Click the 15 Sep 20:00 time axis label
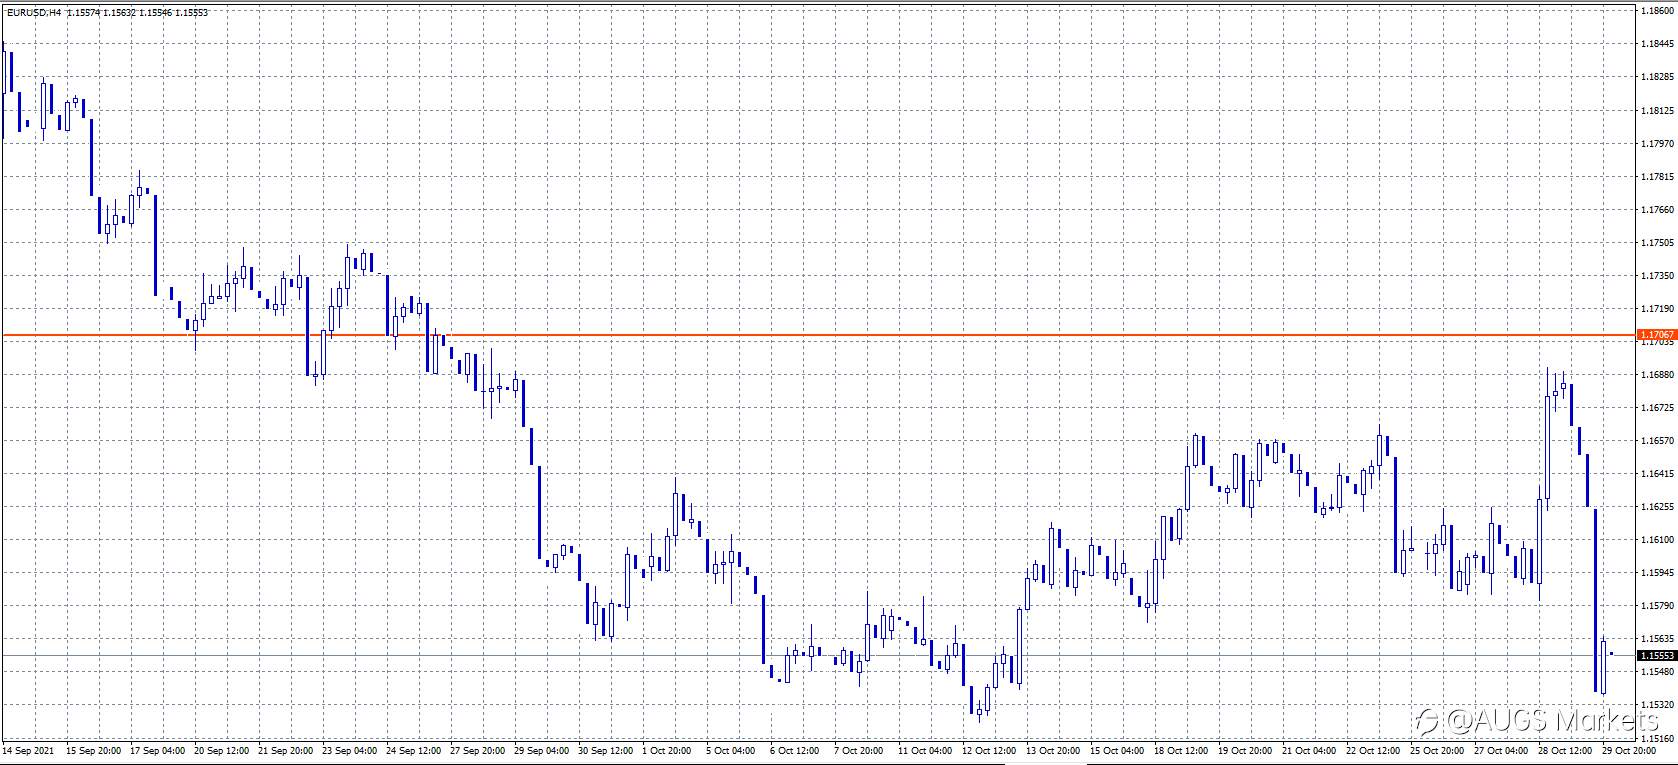This screenshot has height=765, width=1678. click(95, 749)
